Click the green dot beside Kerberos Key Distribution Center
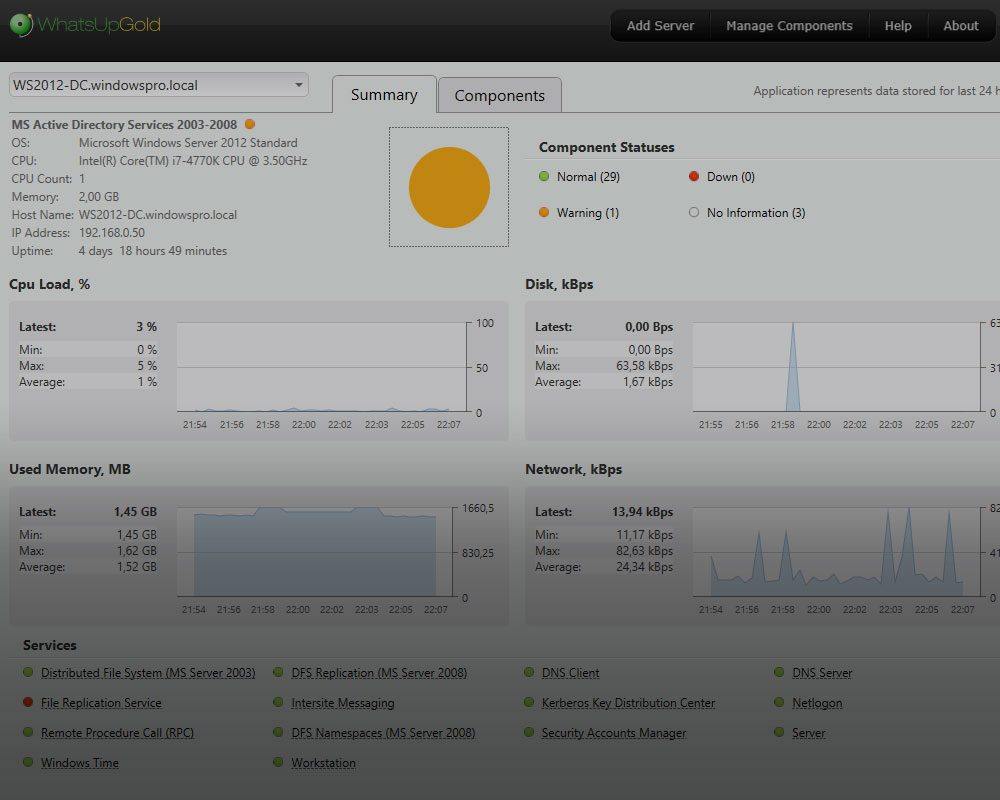 tap(529, 702)
